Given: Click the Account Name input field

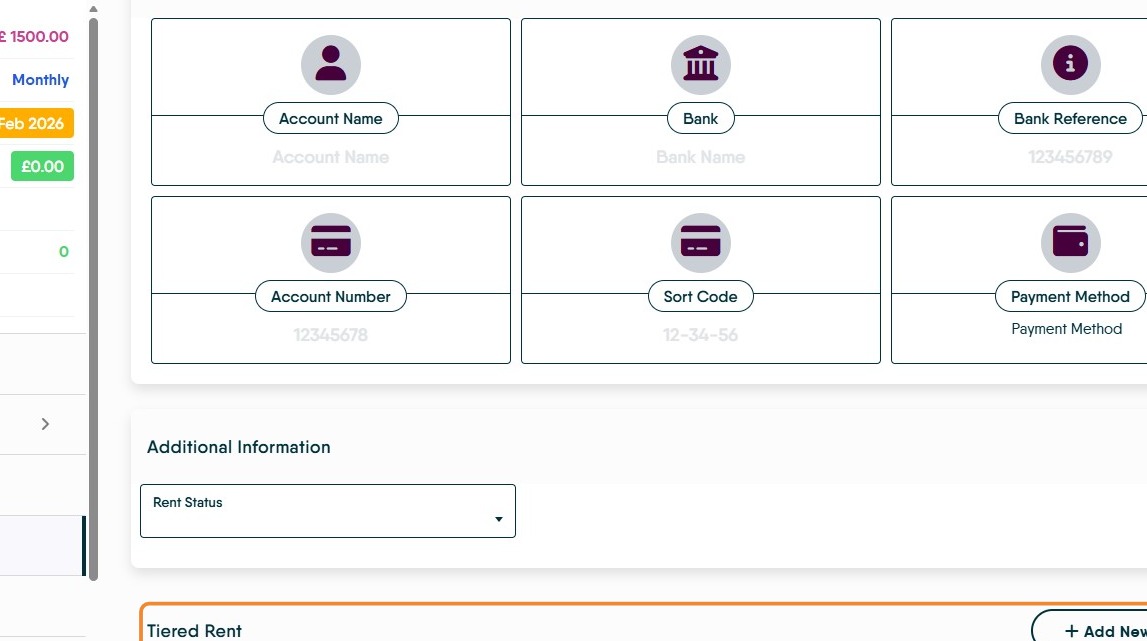Looking at the screenshot, I should click(331, 157).
